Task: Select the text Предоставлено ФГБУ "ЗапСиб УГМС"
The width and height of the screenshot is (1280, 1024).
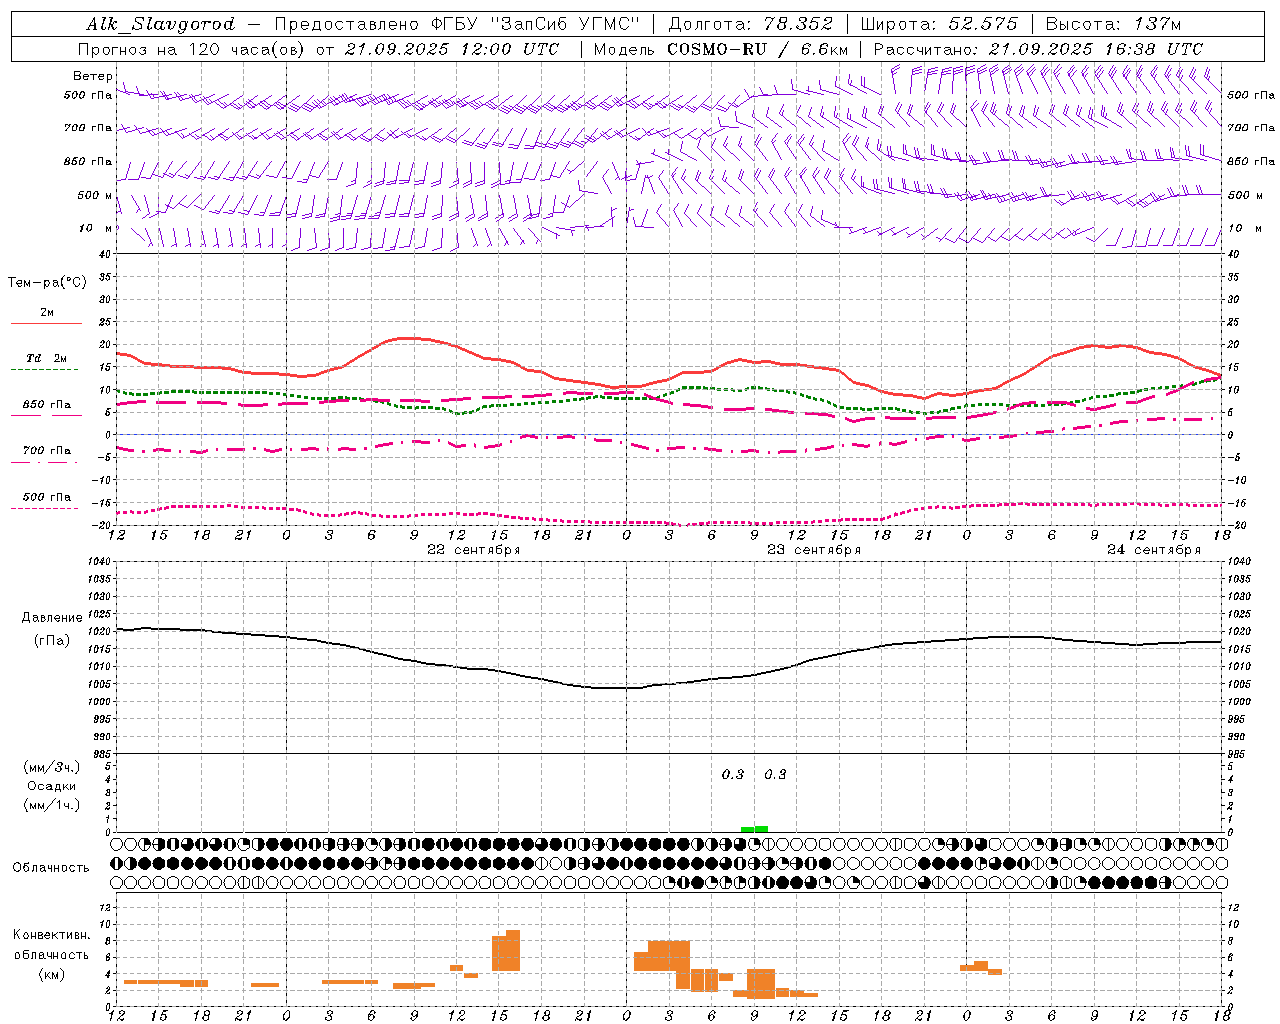Action: [457, 24]
